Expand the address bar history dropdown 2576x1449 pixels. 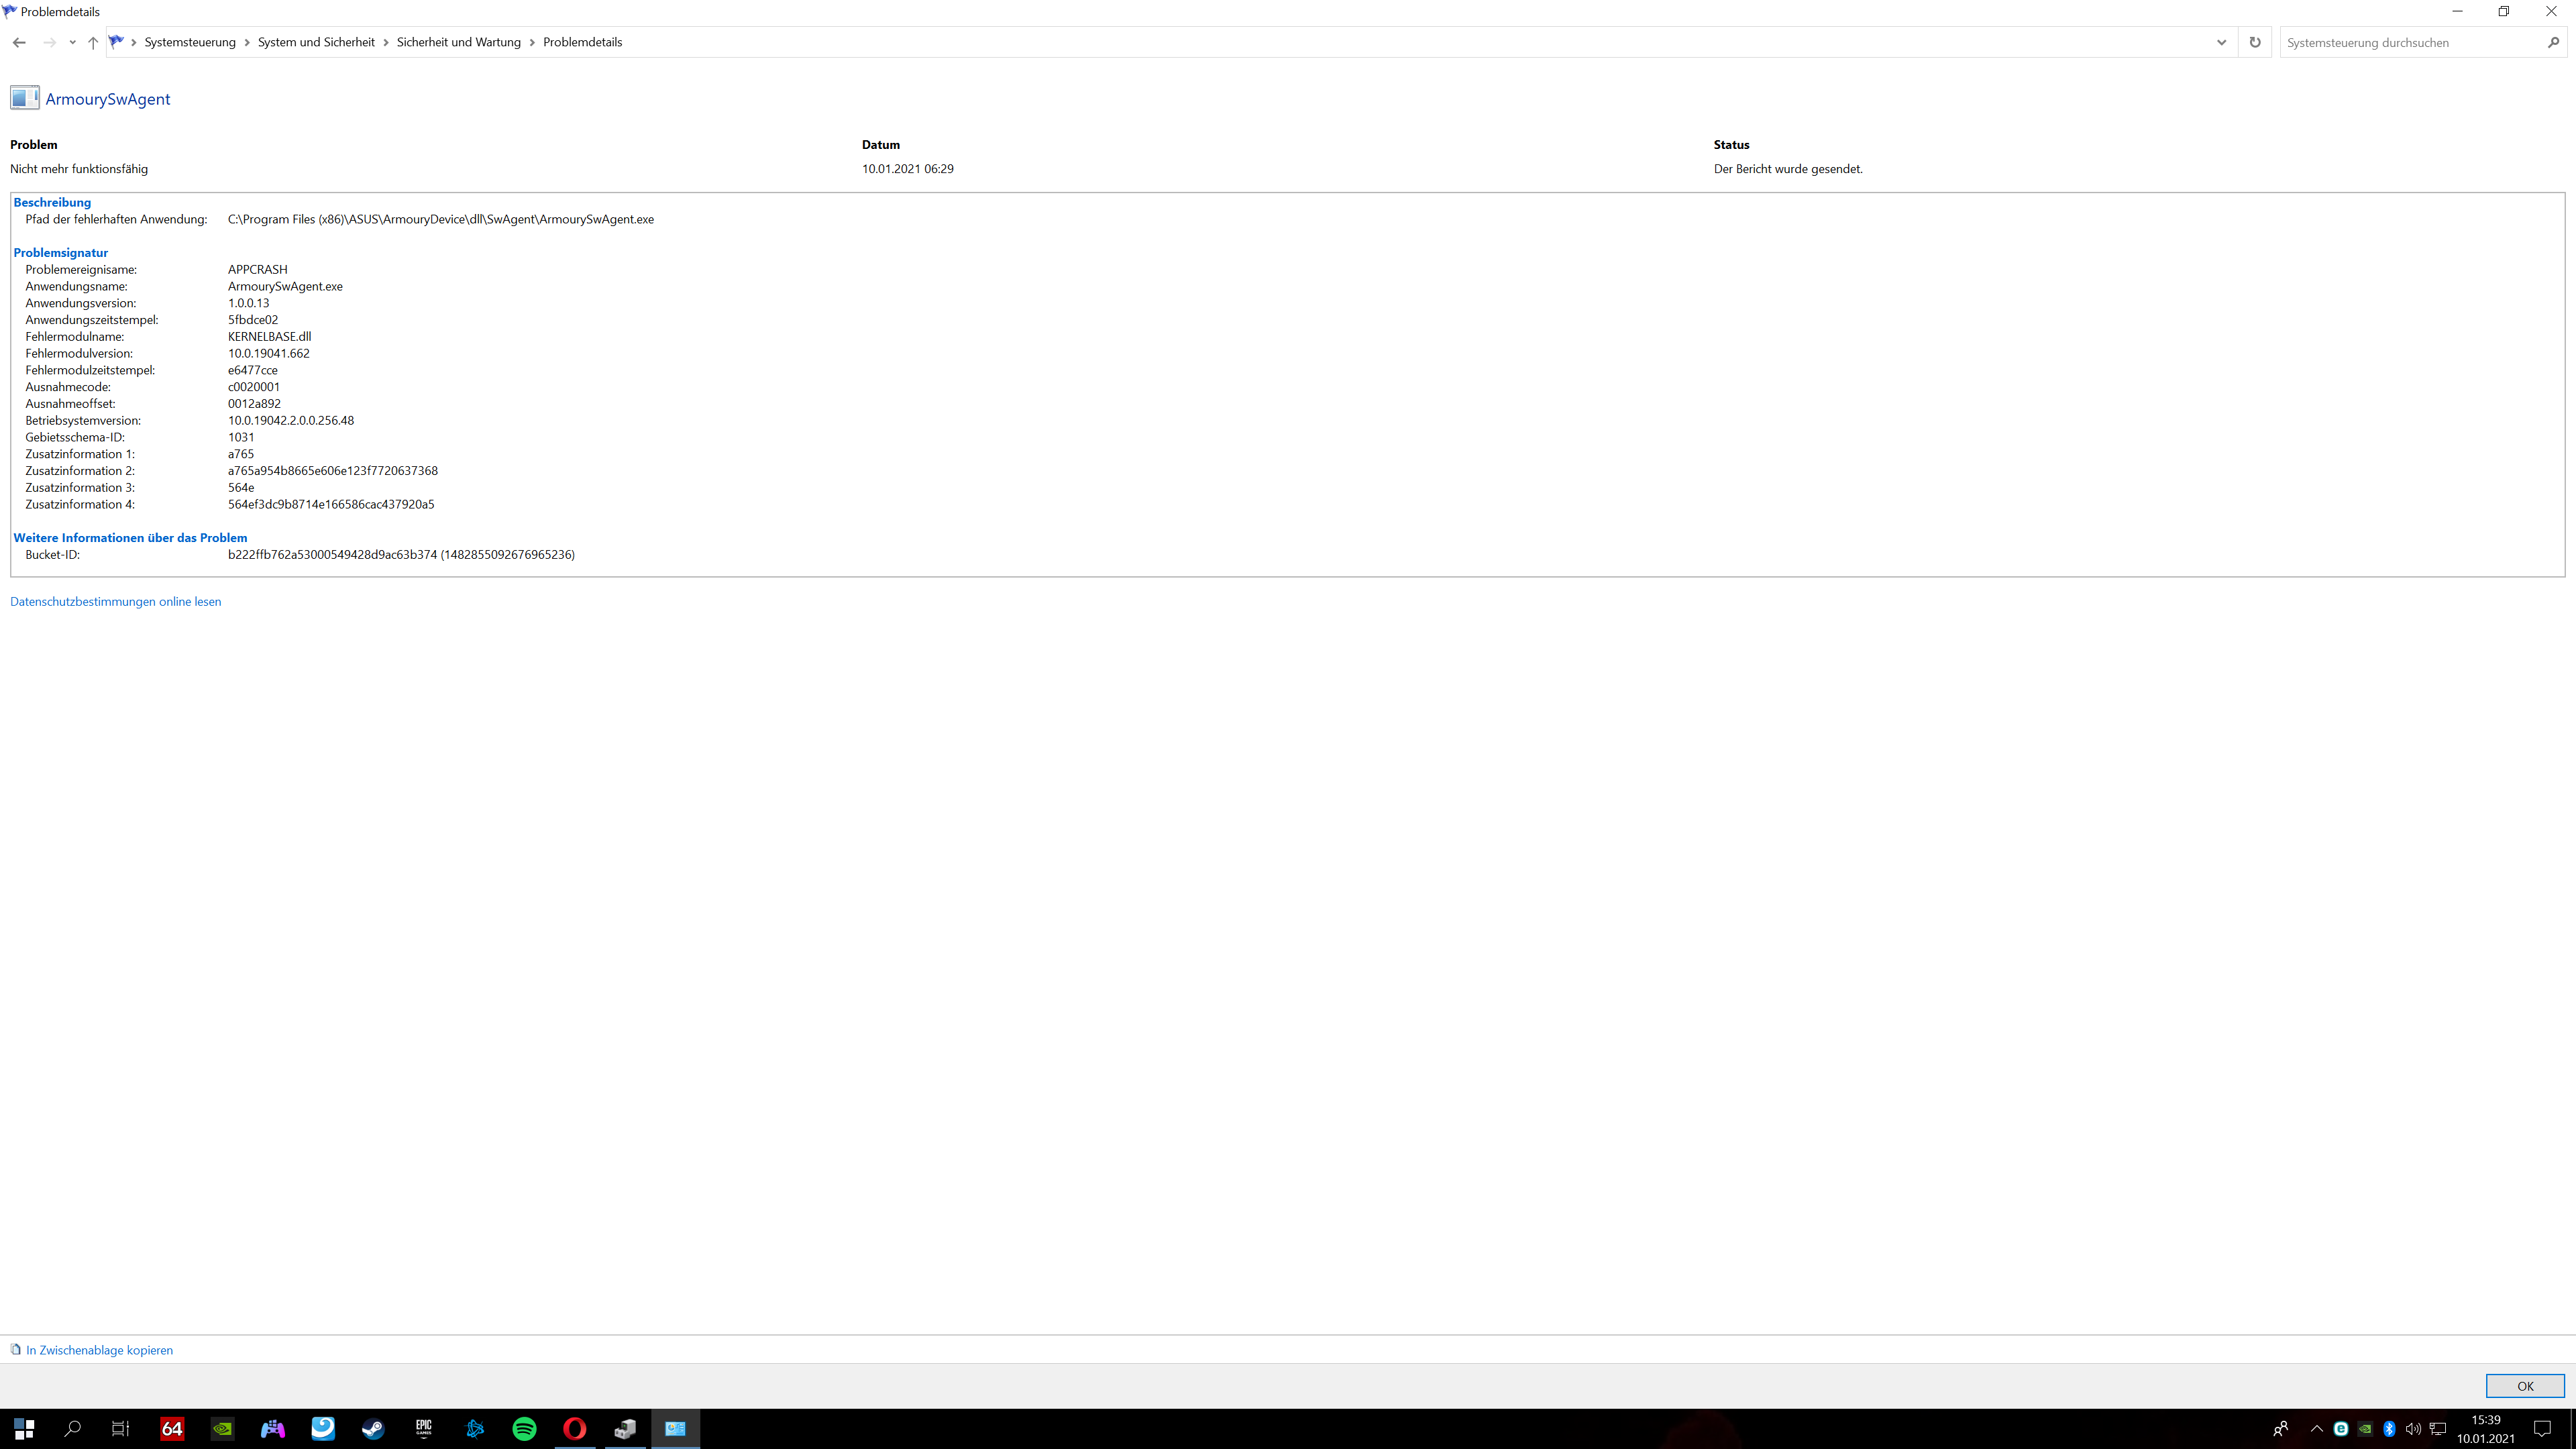click(x=2221, y=42)
